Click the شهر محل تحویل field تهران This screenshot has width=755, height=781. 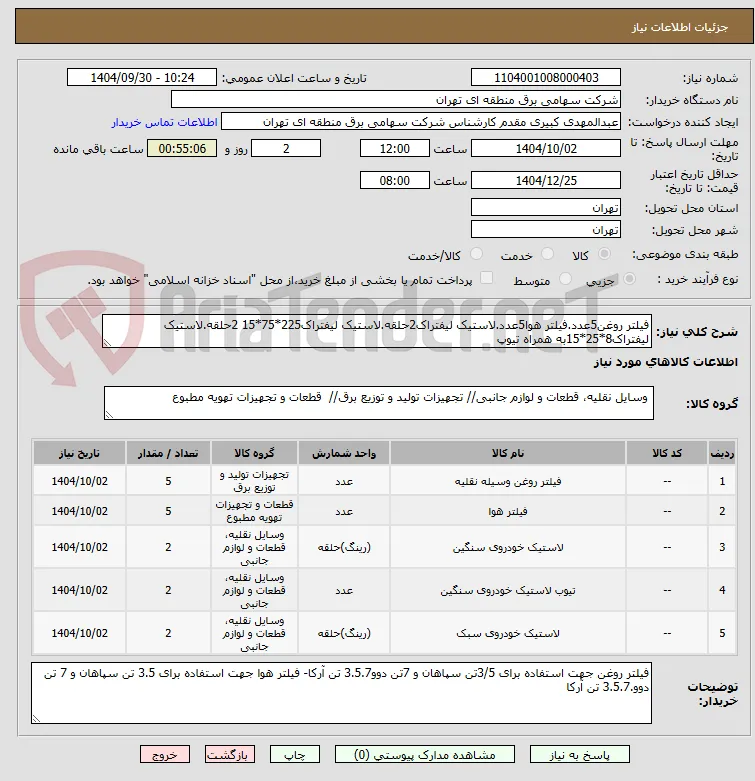[x=546, y=230]
